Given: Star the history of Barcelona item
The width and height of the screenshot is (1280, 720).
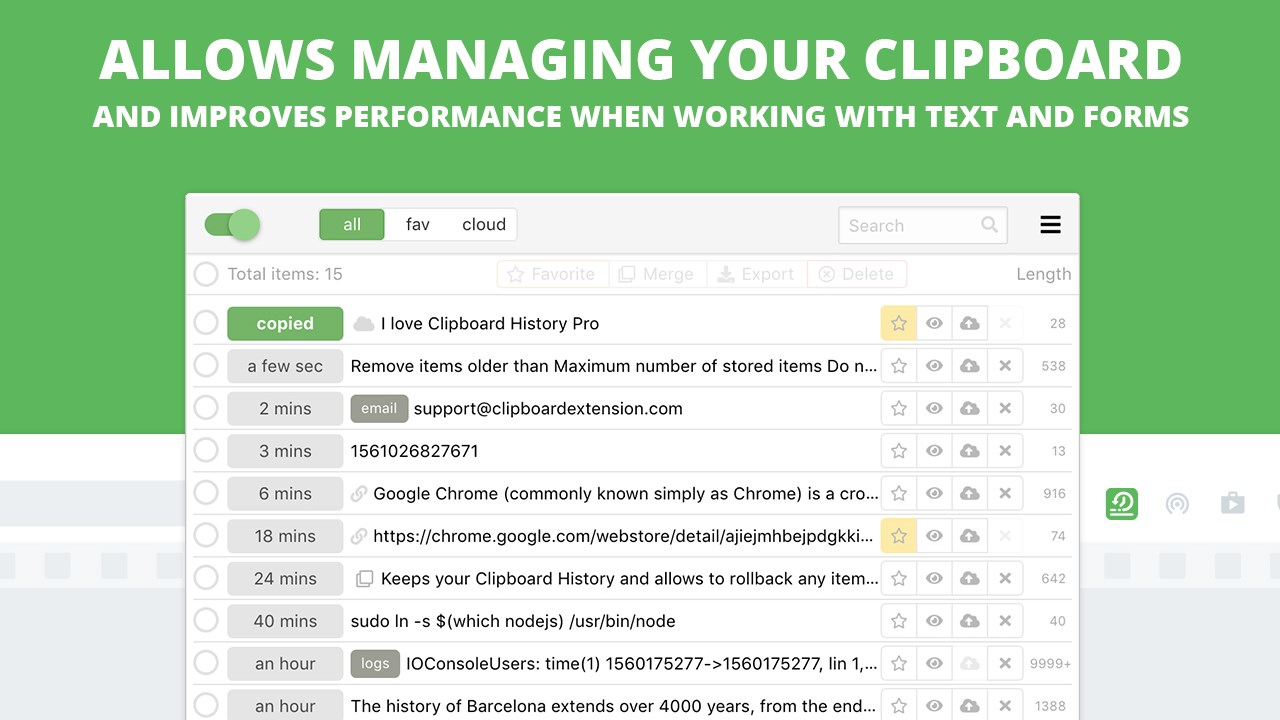Looking at the screenshot, I should click(x=899, y=706).
